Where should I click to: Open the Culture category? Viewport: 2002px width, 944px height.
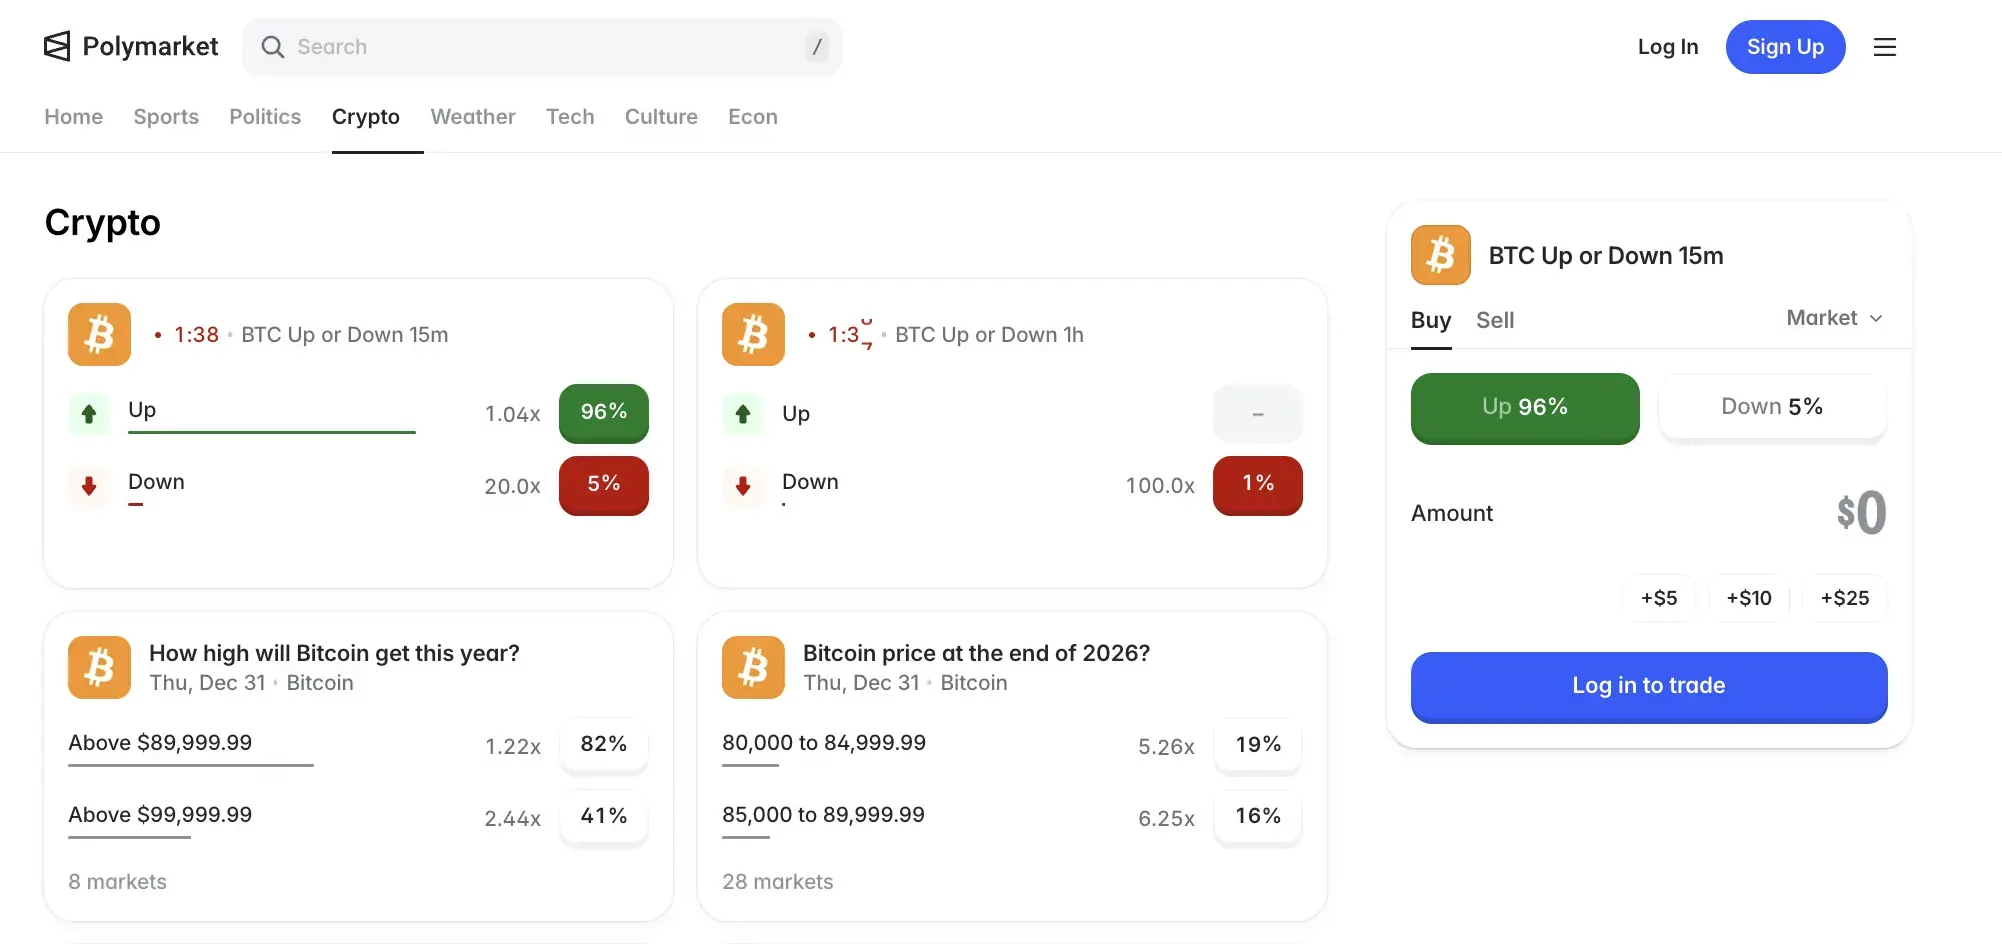661,117
